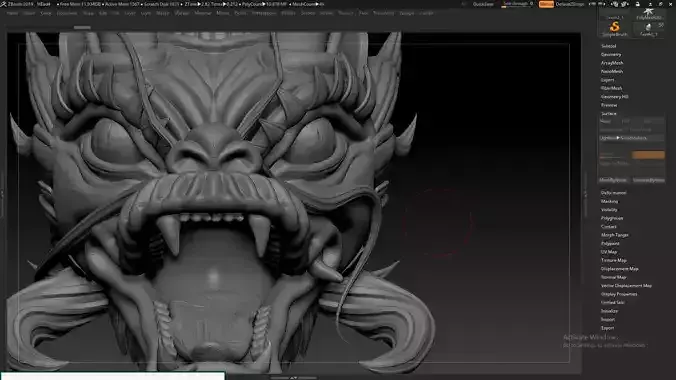Click the right tray divider handle
This screenshot has height=380, width=676.
(x=585, y=194)
